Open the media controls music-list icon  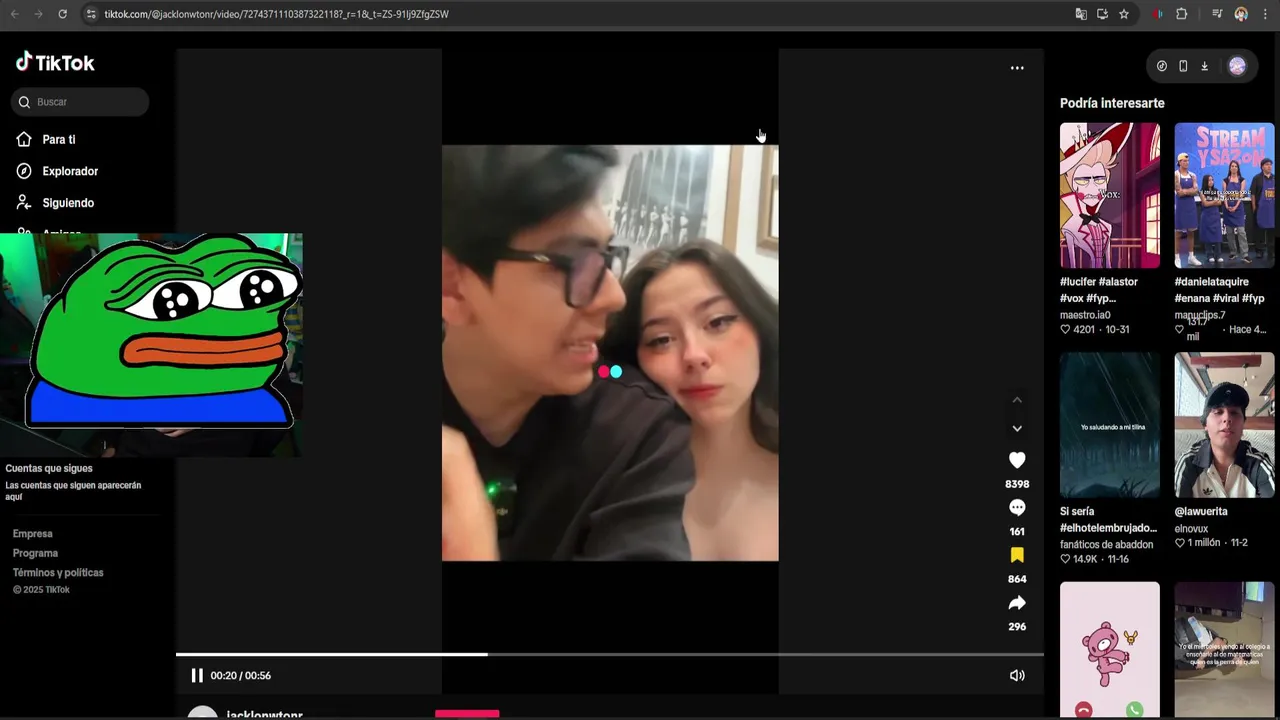[1217, 14]
